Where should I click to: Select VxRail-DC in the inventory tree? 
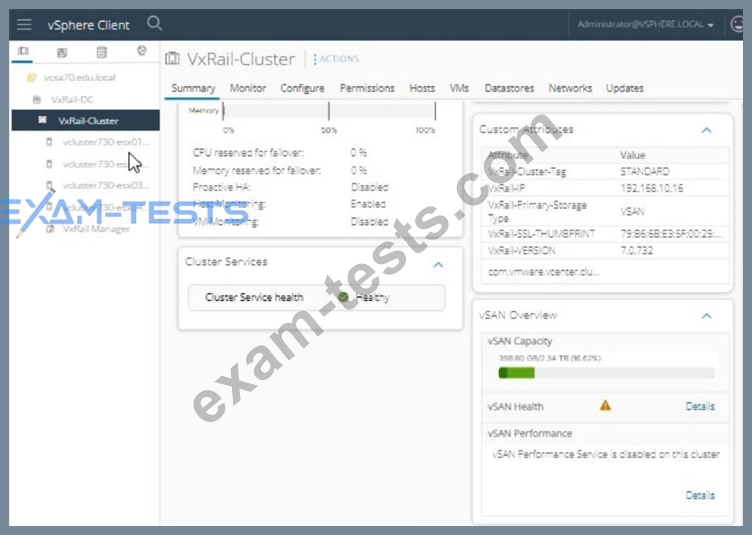point(72,99)
